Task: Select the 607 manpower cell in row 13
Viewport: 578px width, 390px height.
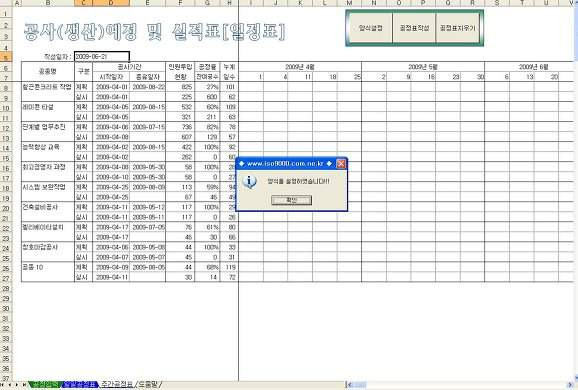Action: [180, 137]
